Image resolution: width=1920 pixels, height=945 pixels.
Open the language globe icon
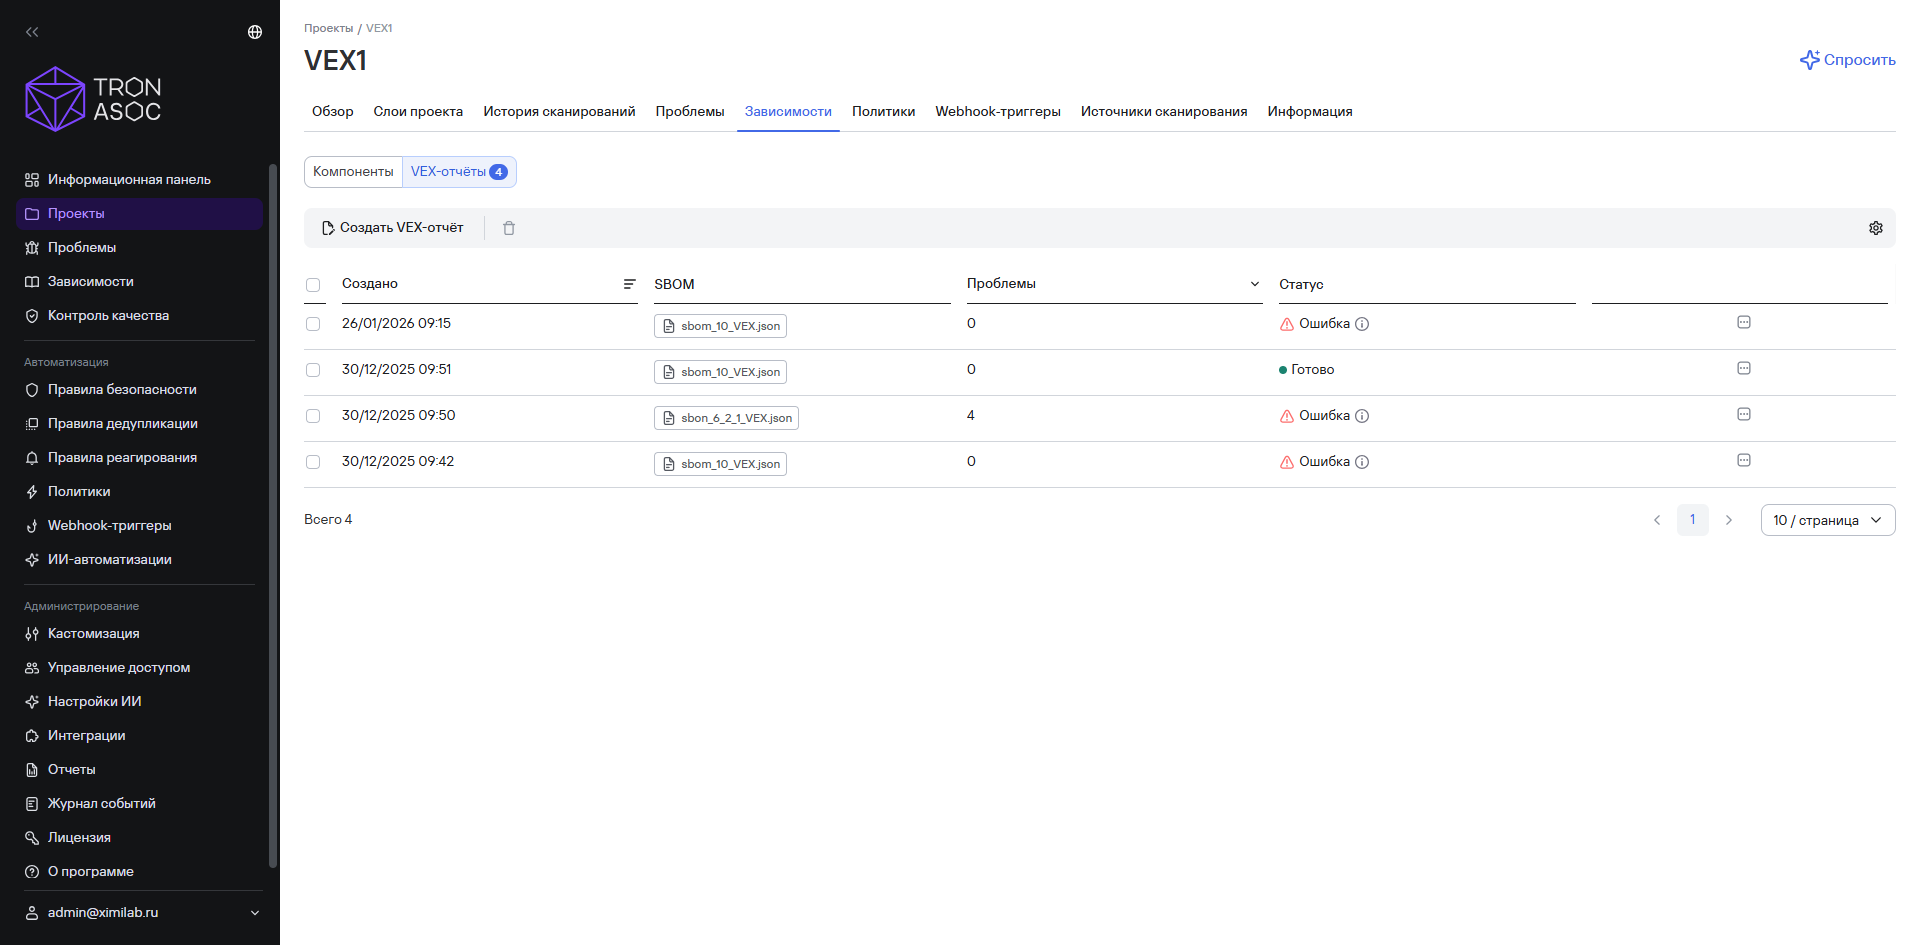[x=255, y=32]
